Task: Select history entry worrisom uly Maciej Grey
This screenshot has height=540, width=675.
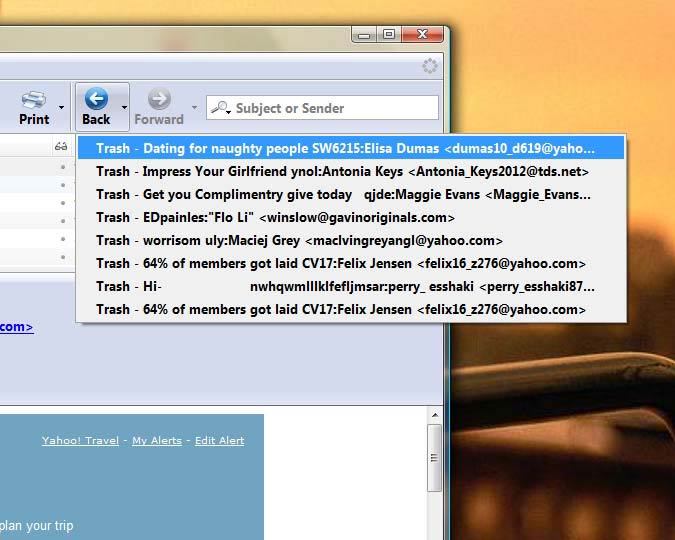Action: [x=351, y=240]
